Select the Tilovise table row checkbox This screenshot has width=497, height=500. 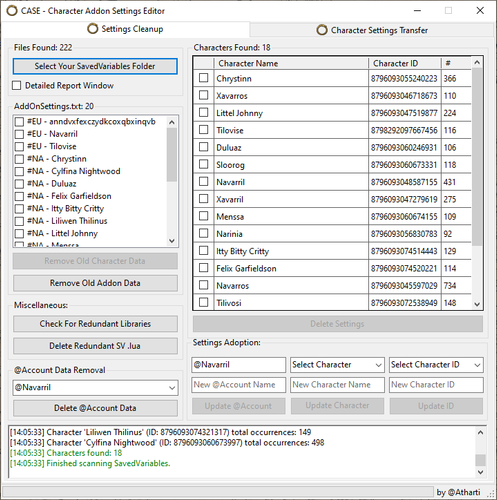tap(204, 130)
